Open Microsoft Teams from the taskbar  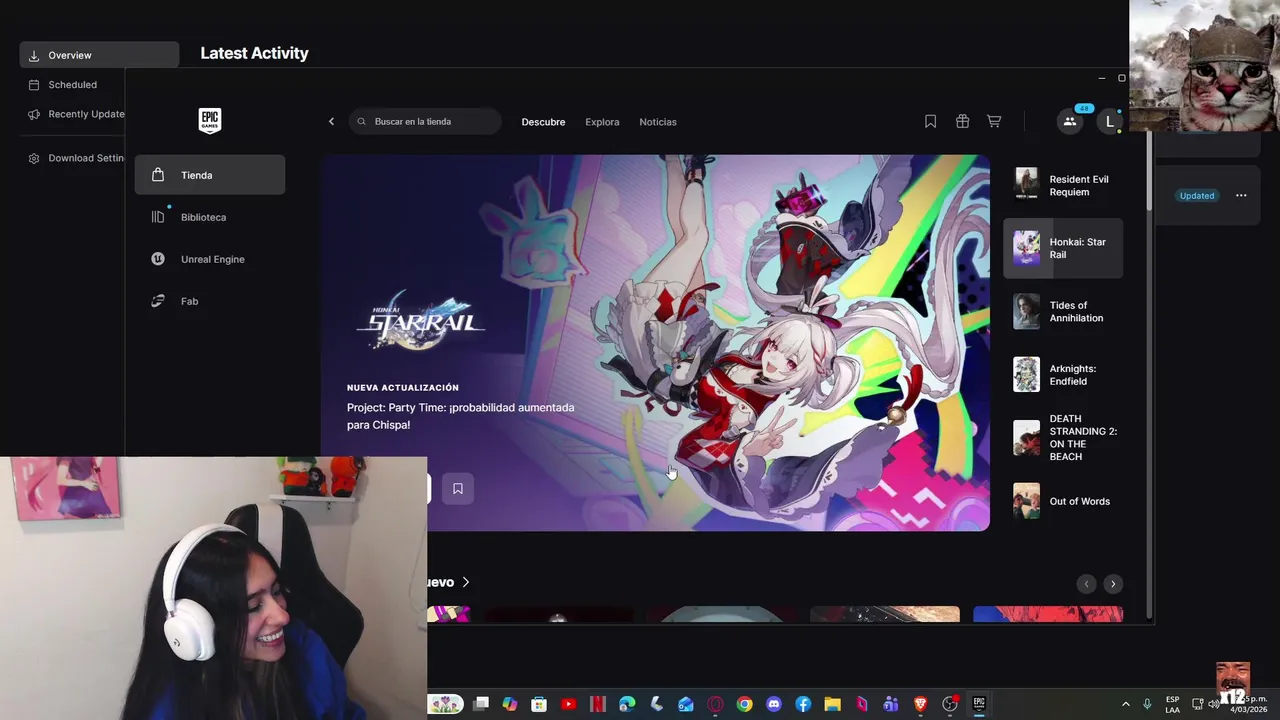click(x=890, y=704)
